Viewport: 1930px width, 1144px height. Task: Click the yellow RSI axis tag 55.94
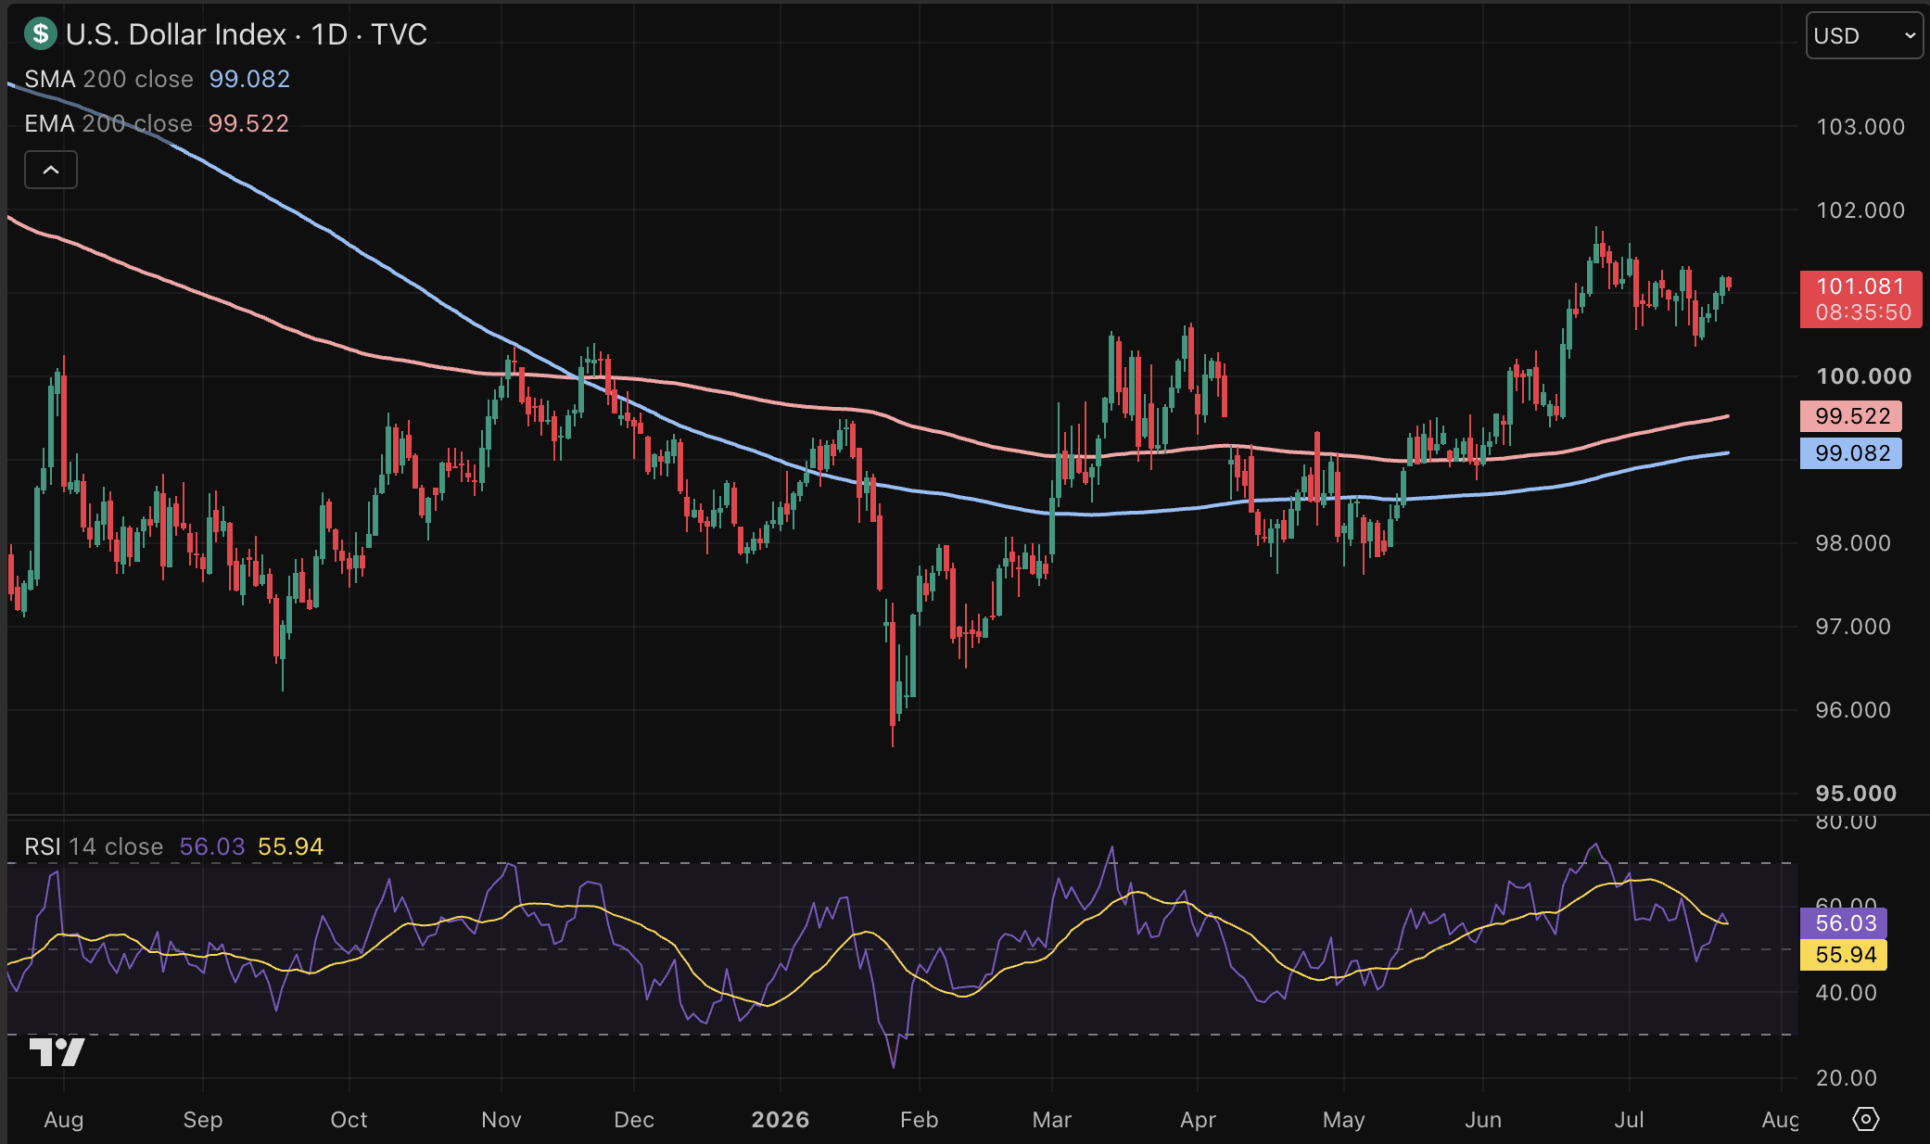point(1845,955)
